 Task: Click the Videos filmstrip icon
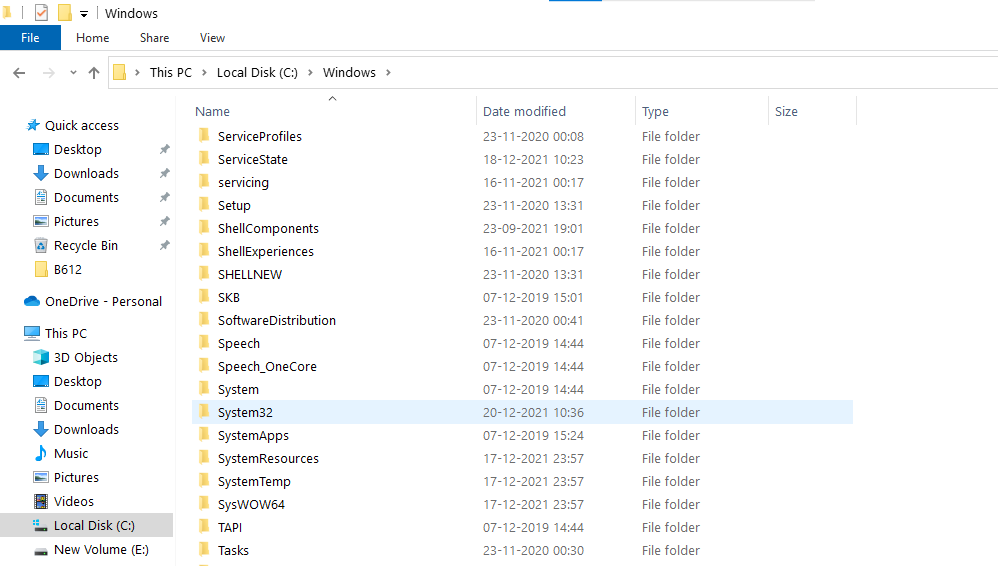point(41,502)
